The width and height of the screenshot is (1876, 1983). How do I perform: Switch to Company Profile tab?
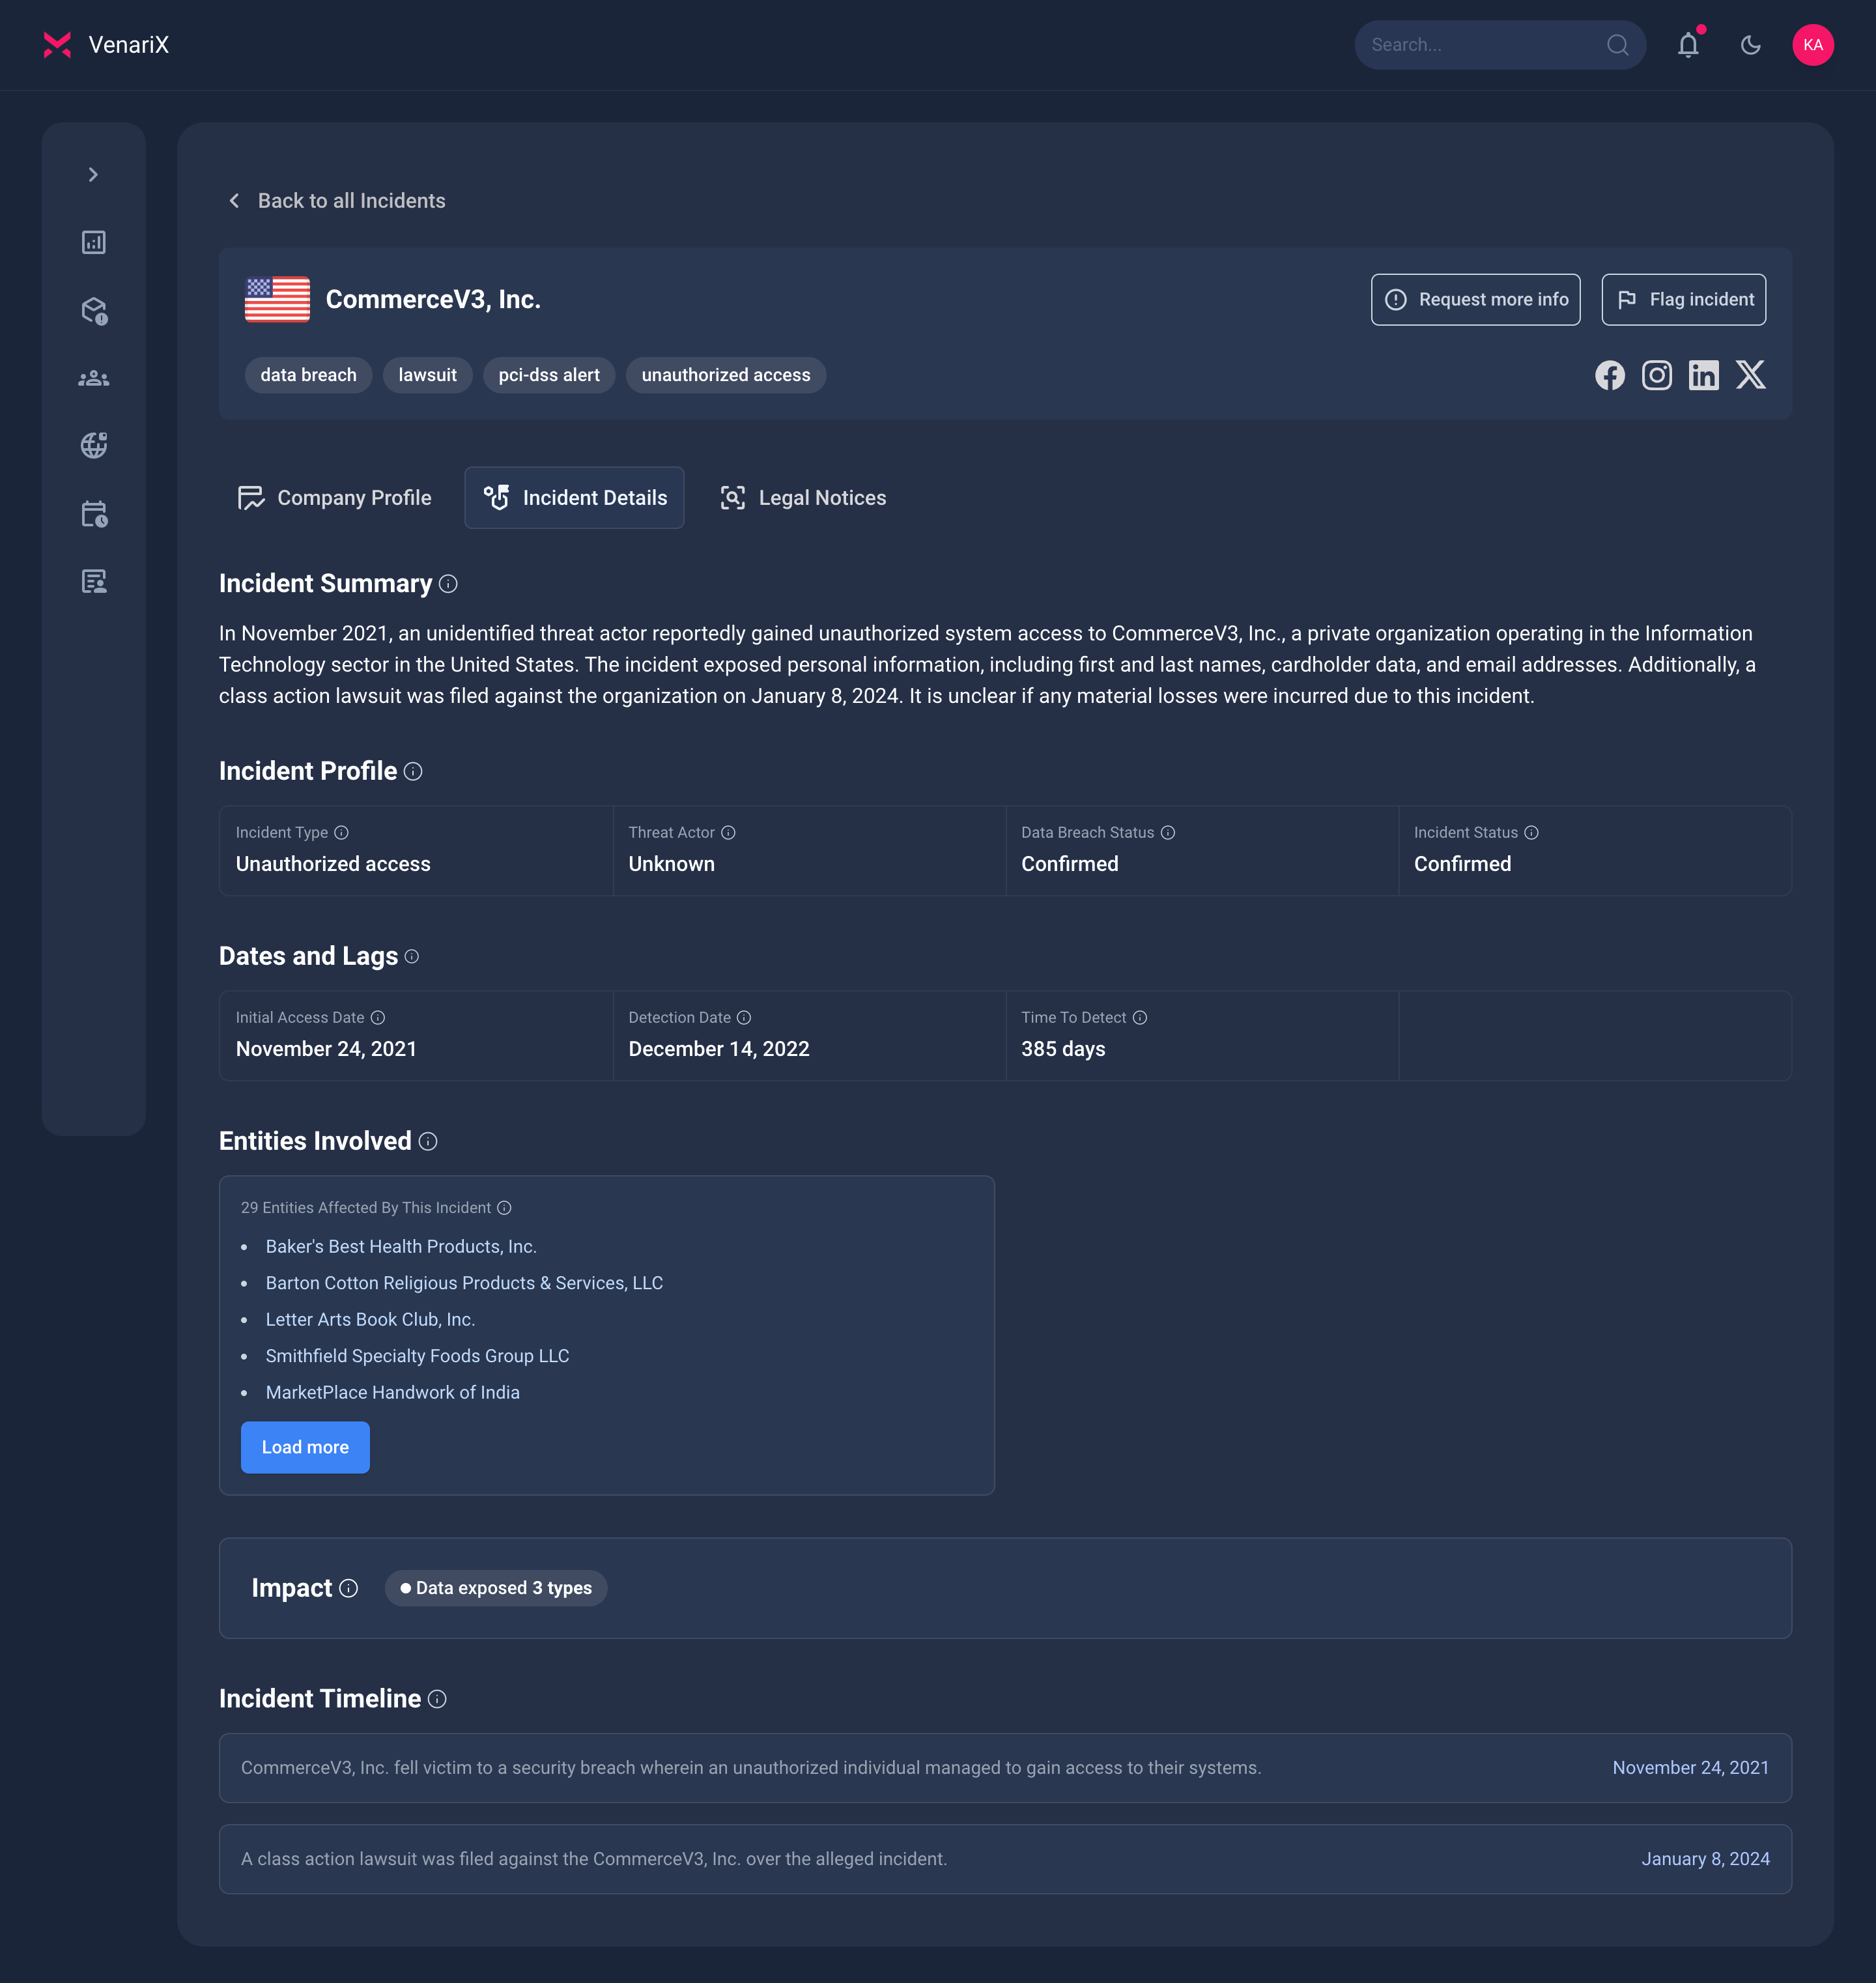[334, 497]
